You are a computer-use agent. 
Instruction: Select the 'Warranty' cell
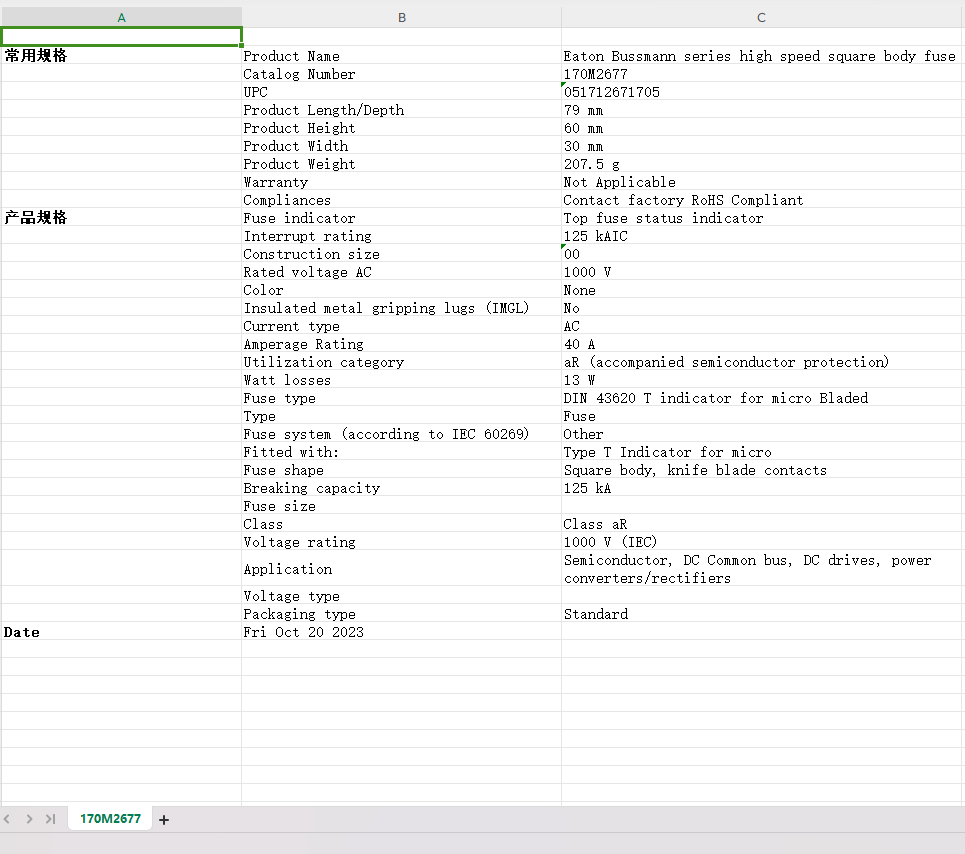pos(401,182)
